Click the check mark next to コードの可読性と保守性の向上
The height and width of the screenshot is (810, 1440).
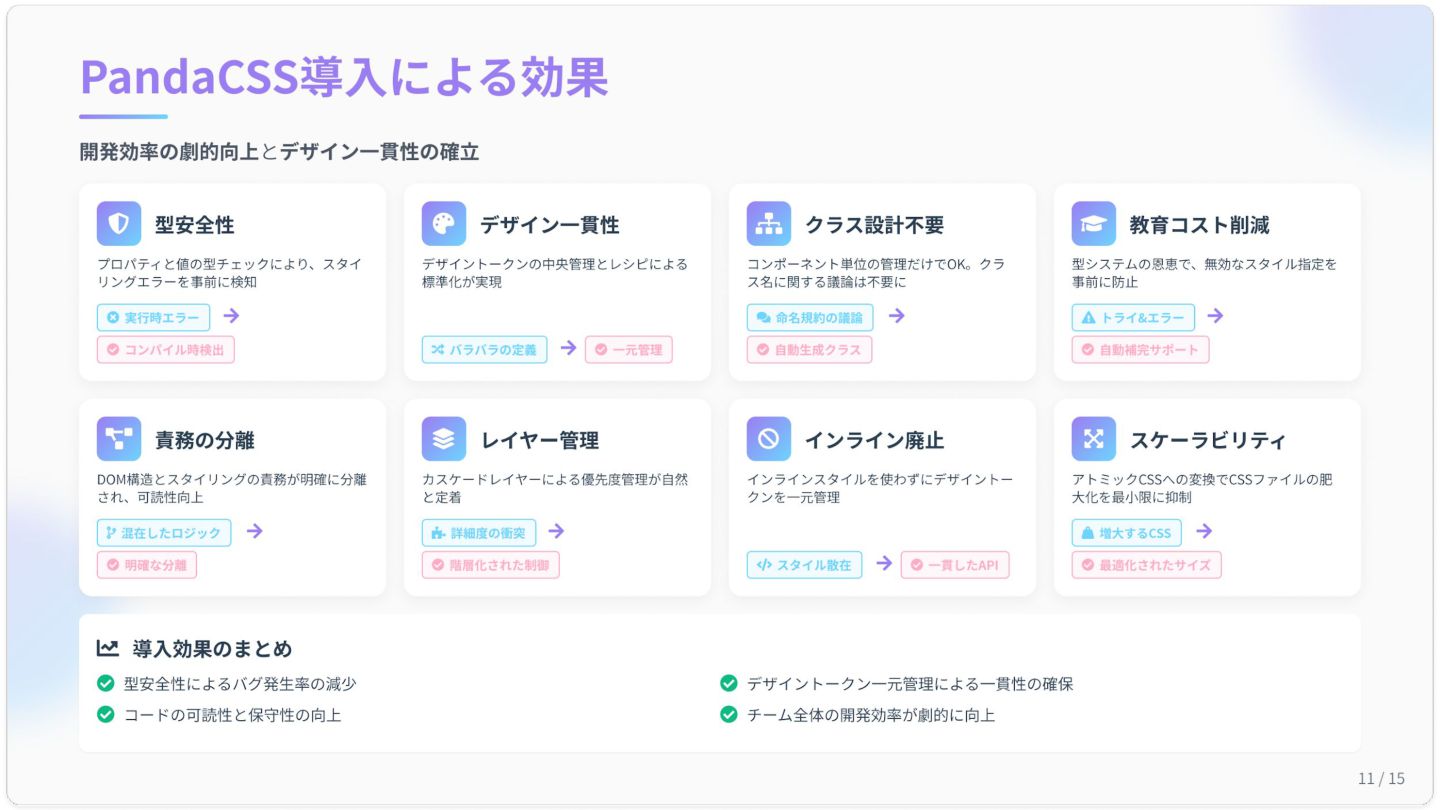(x=105, y=715)
